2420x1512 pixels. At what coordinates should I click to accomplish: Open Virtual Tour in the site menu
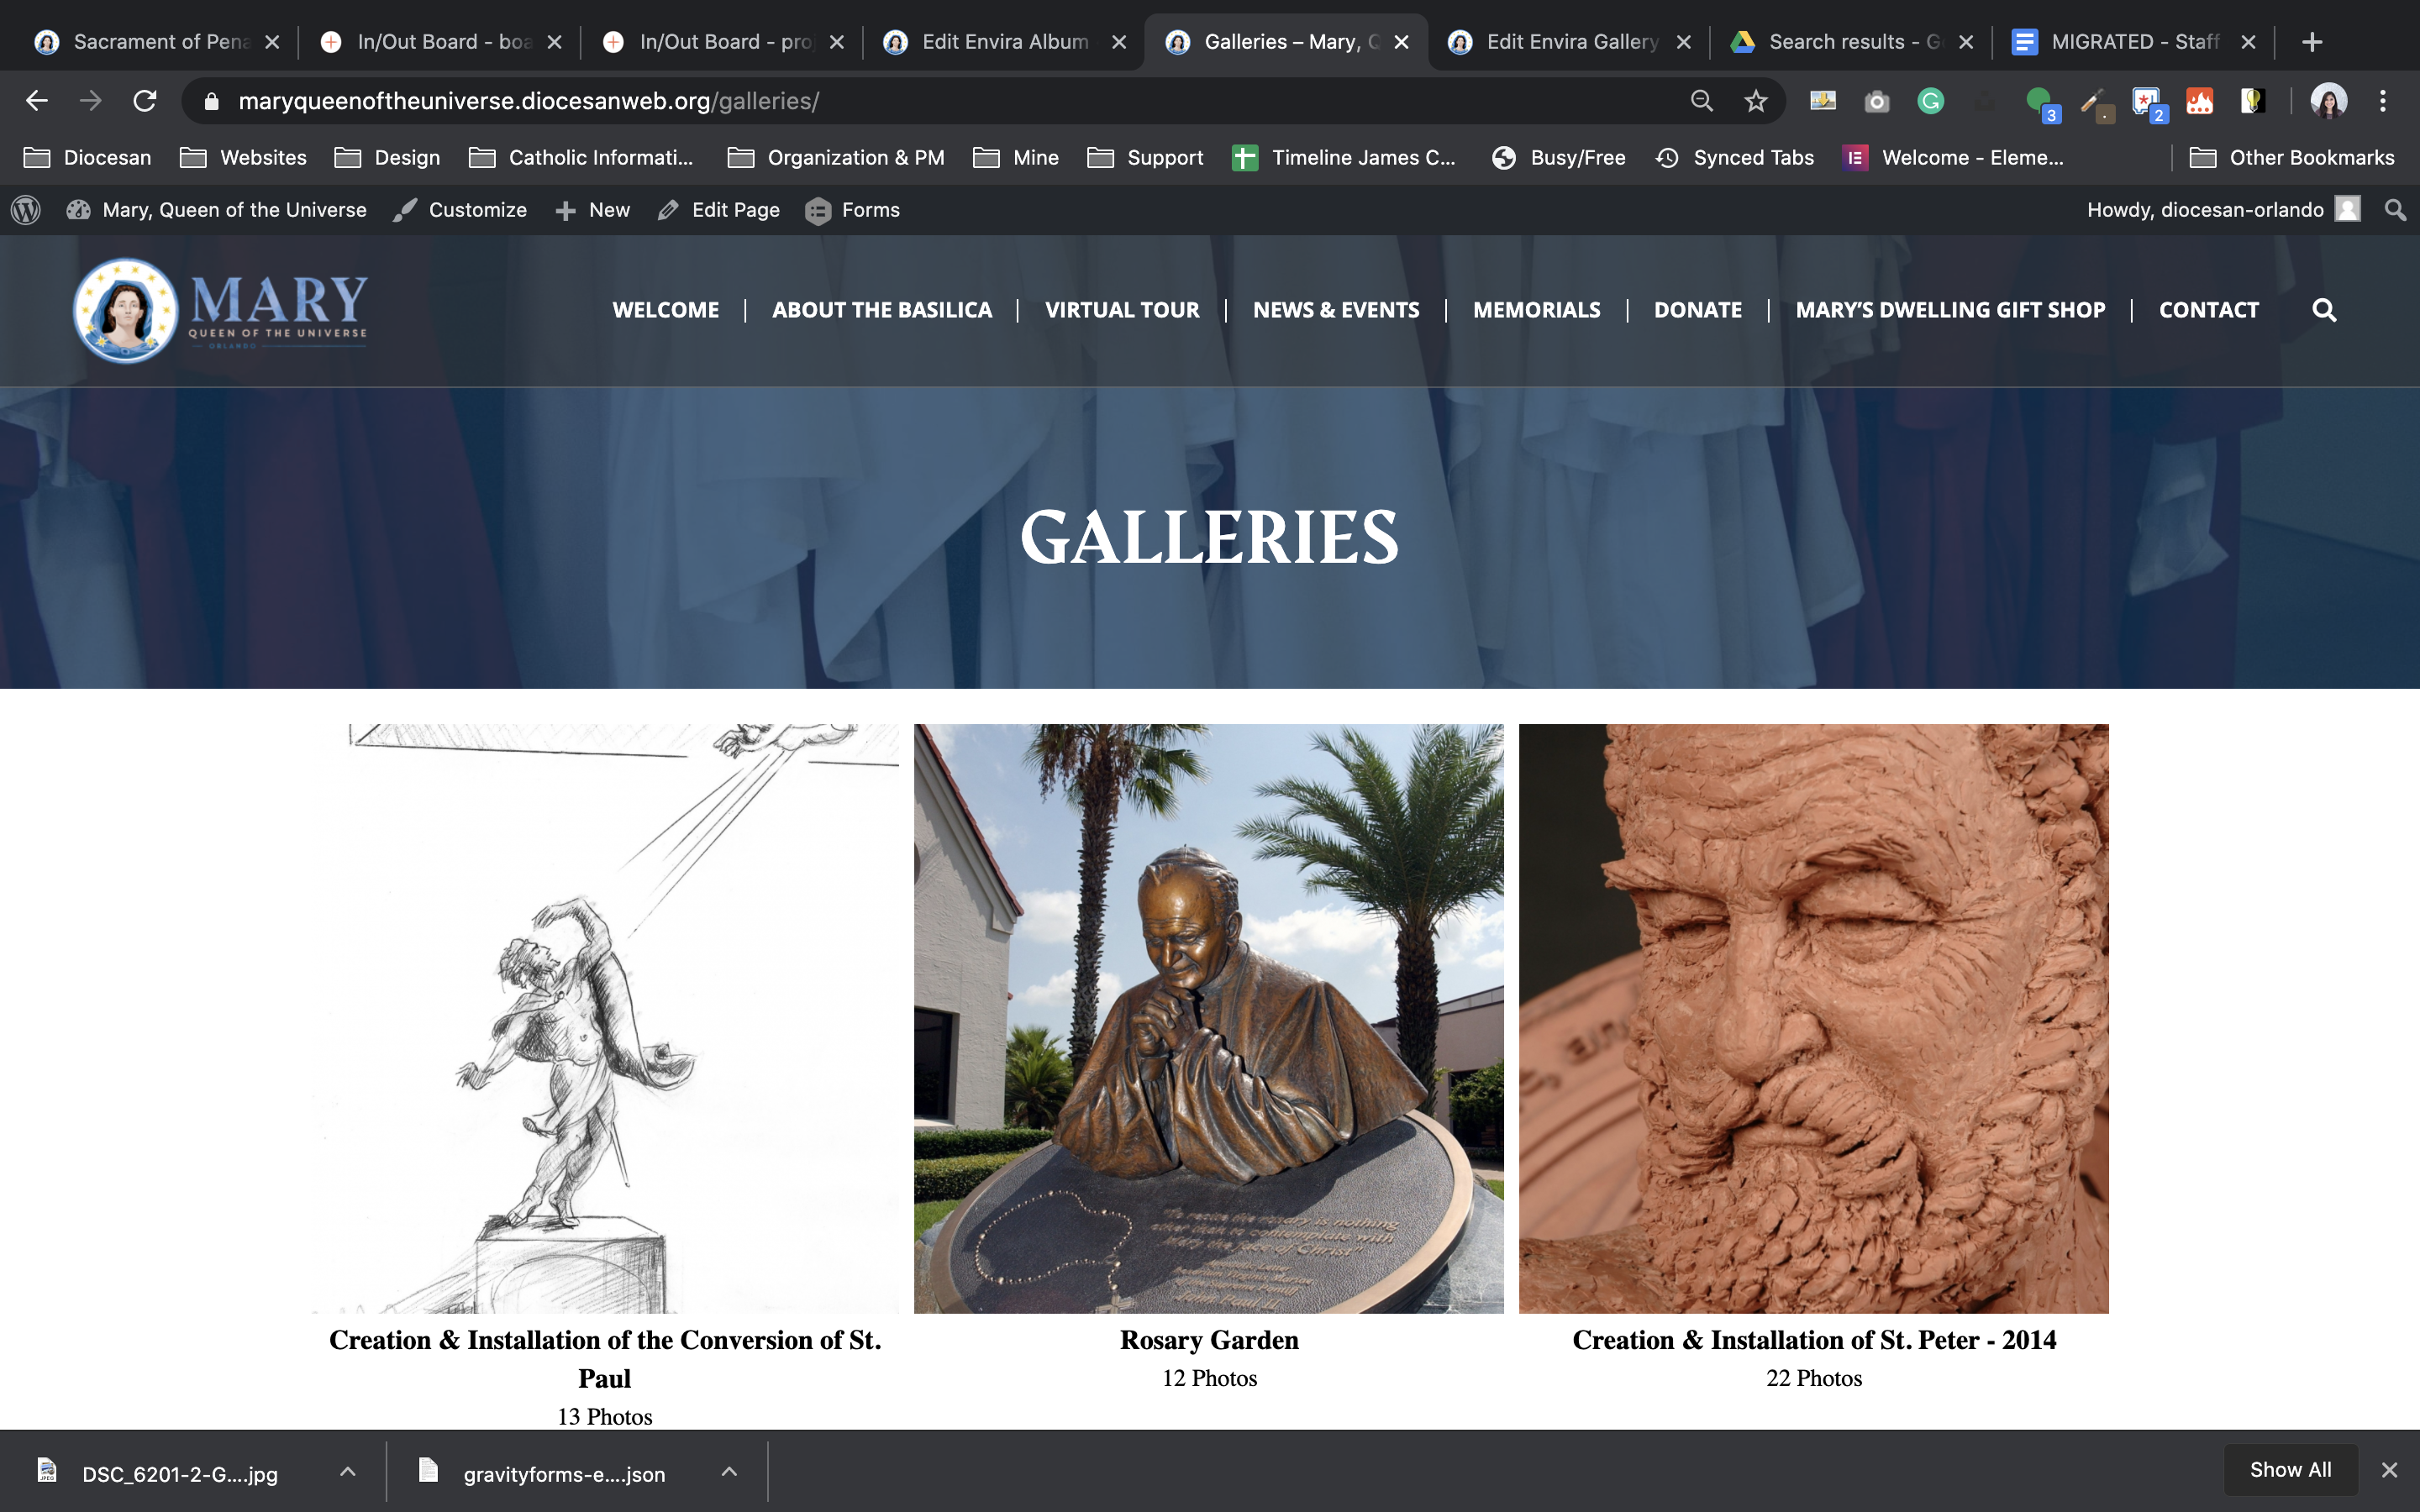(x=1122, y=310)
